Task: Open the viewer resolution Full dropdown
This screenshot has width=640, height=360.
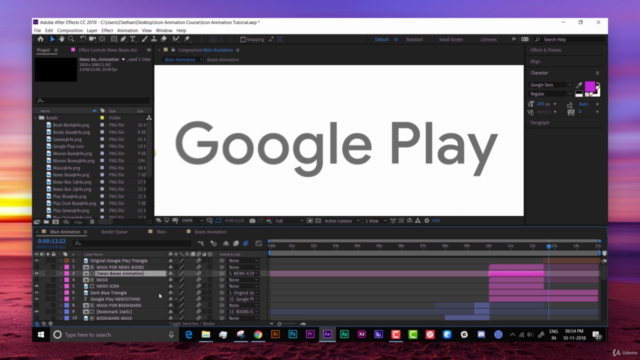Action: [x=289, y=221]
